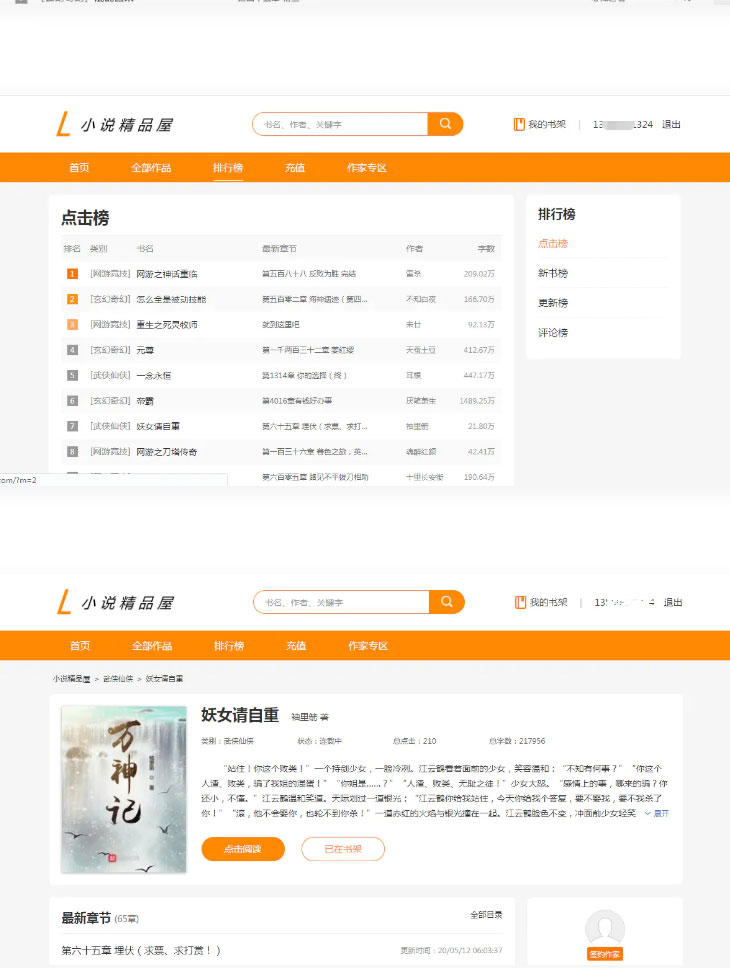Select 更新榜 in the 排行榜 sidebar

(x=553, y=303)
